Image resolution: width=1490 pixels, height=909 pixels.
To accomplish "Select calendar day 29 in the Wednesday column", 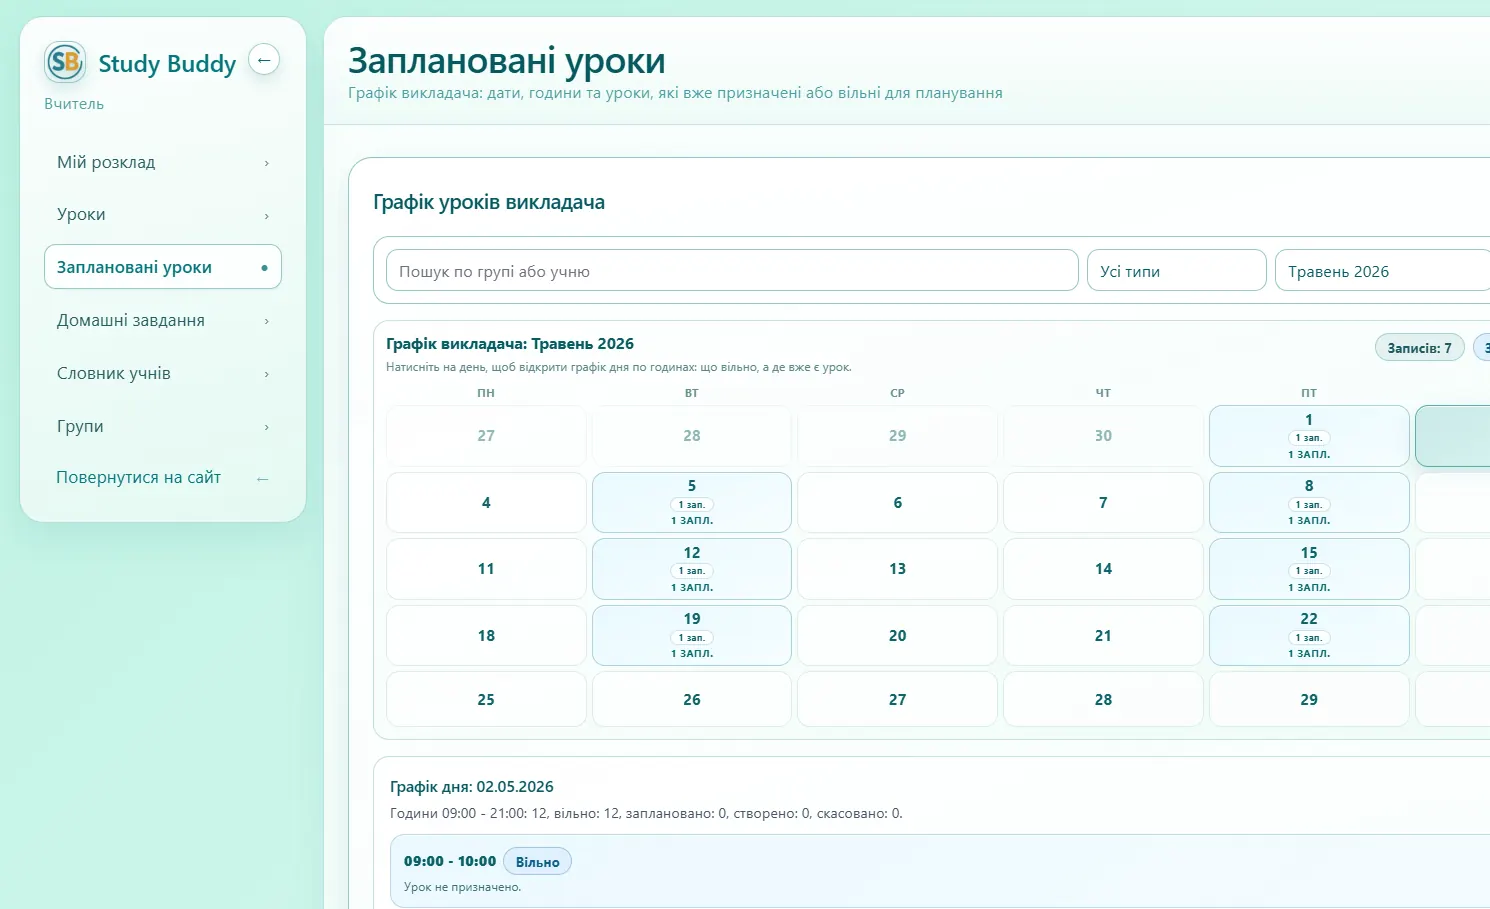I will tap(898, 436).
